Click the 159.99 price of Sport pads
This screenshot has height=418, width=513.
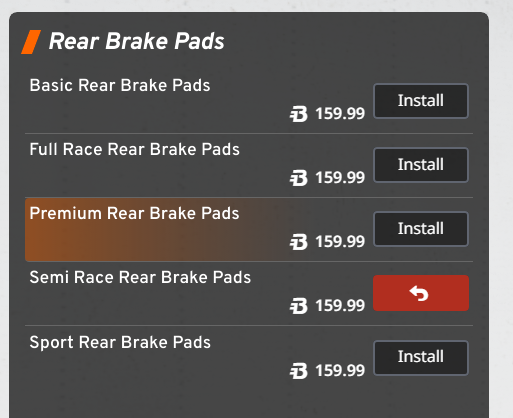(340, 371)
